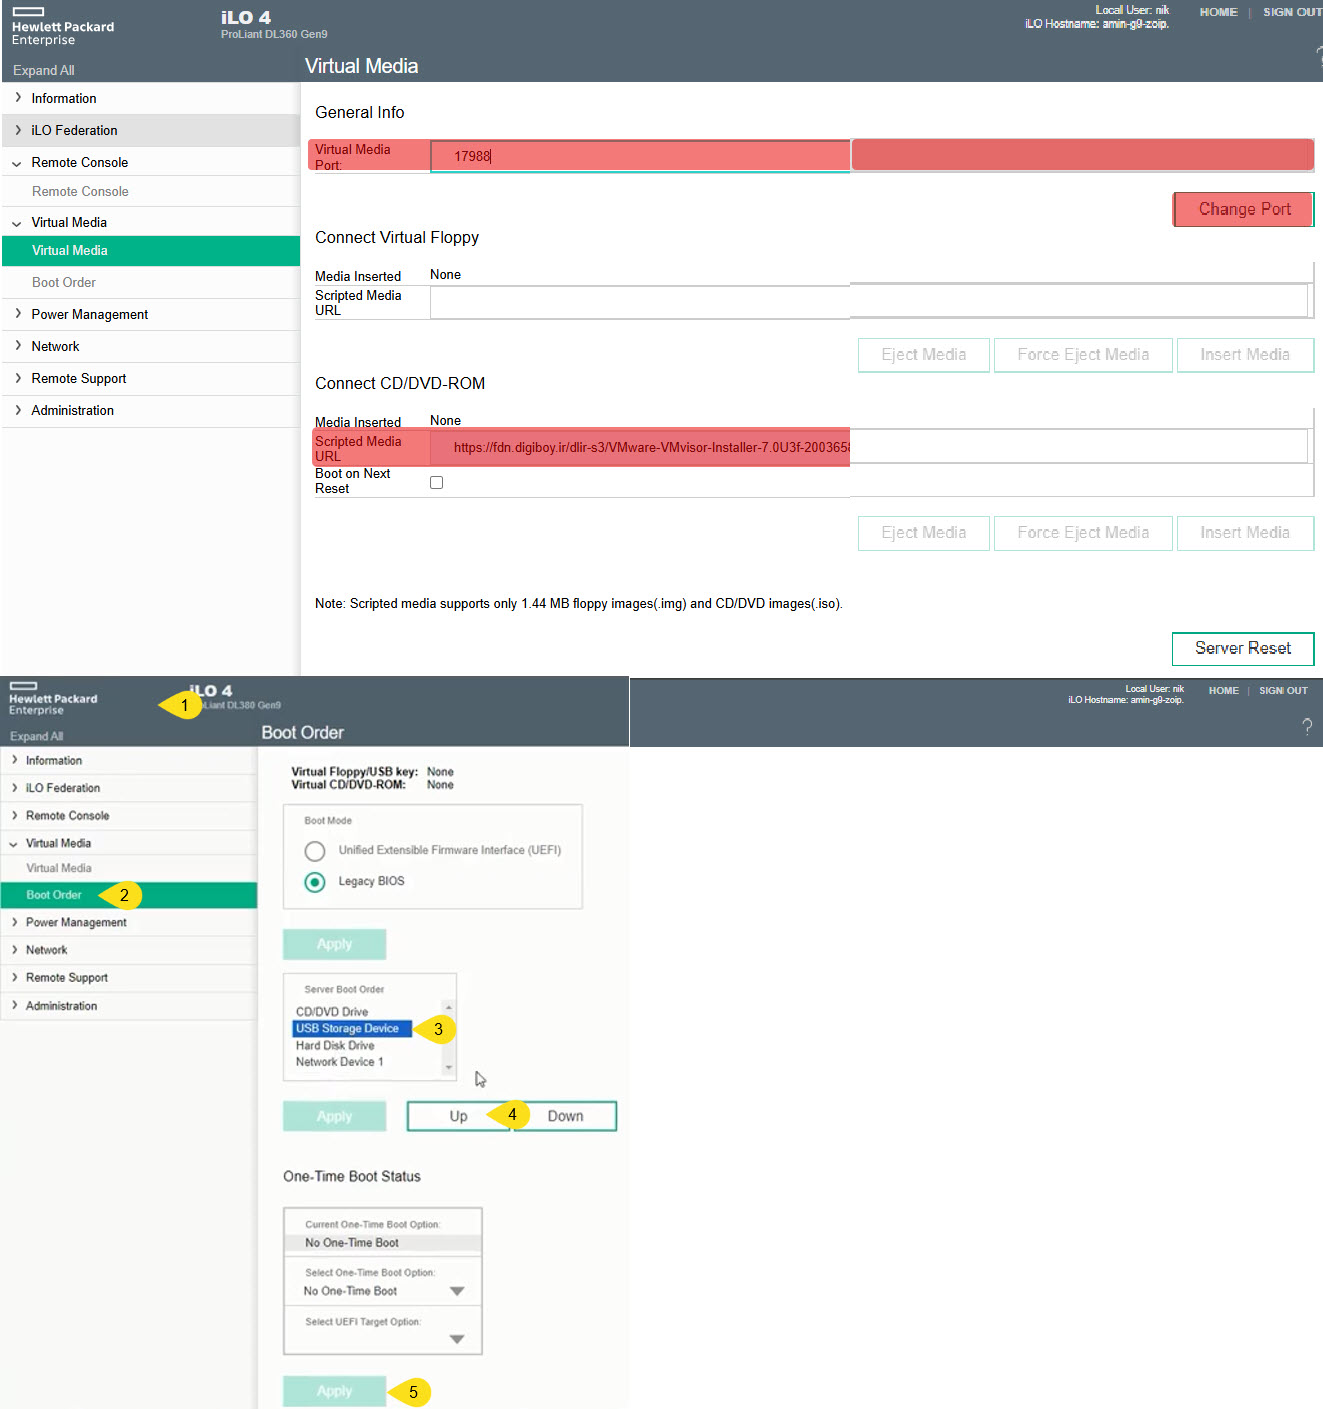Click Expand All in Boot Order window

tap(36, 736)
